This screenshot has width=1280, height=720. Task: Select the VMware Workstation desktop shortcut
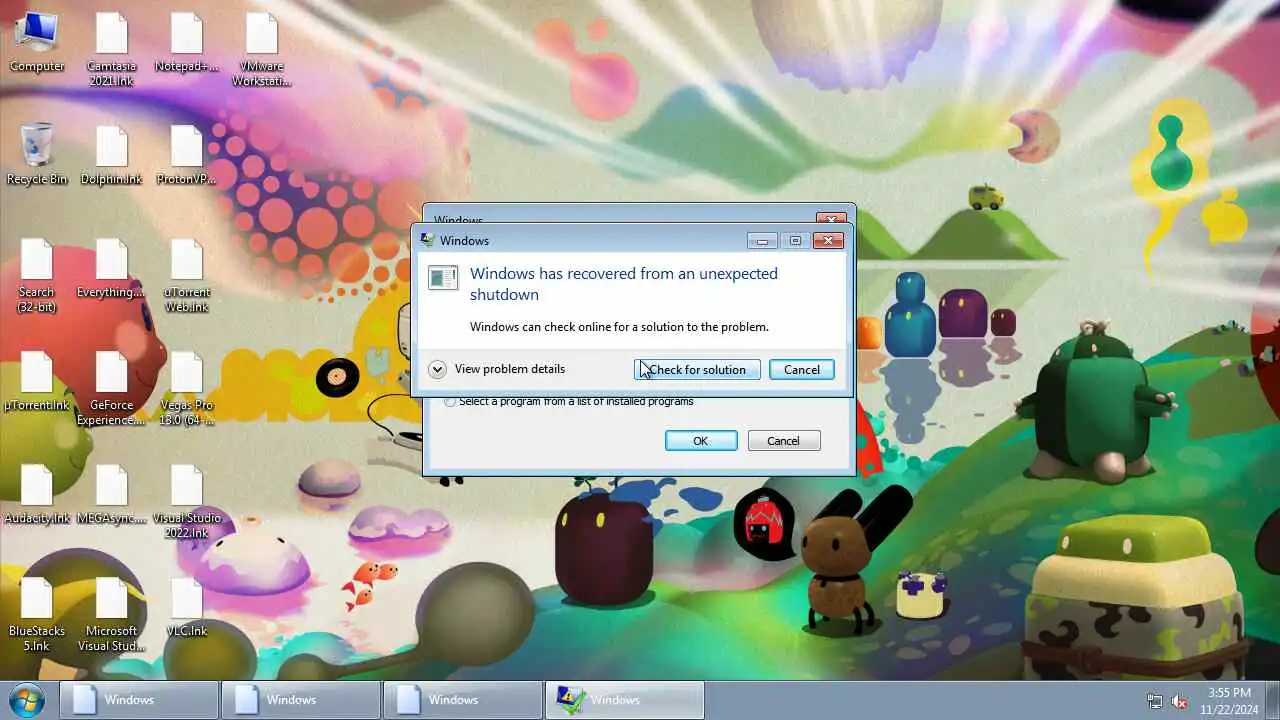(x=261, y=50)
